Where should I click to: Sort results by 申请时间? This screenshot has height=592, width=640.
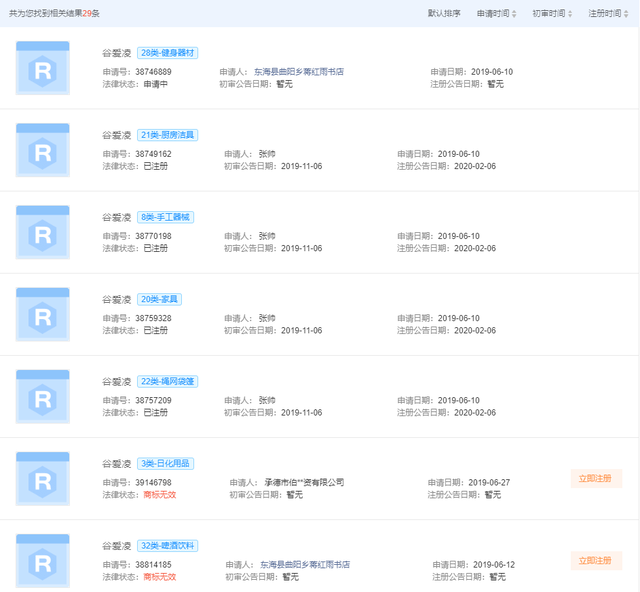click(x=496, y=13)
